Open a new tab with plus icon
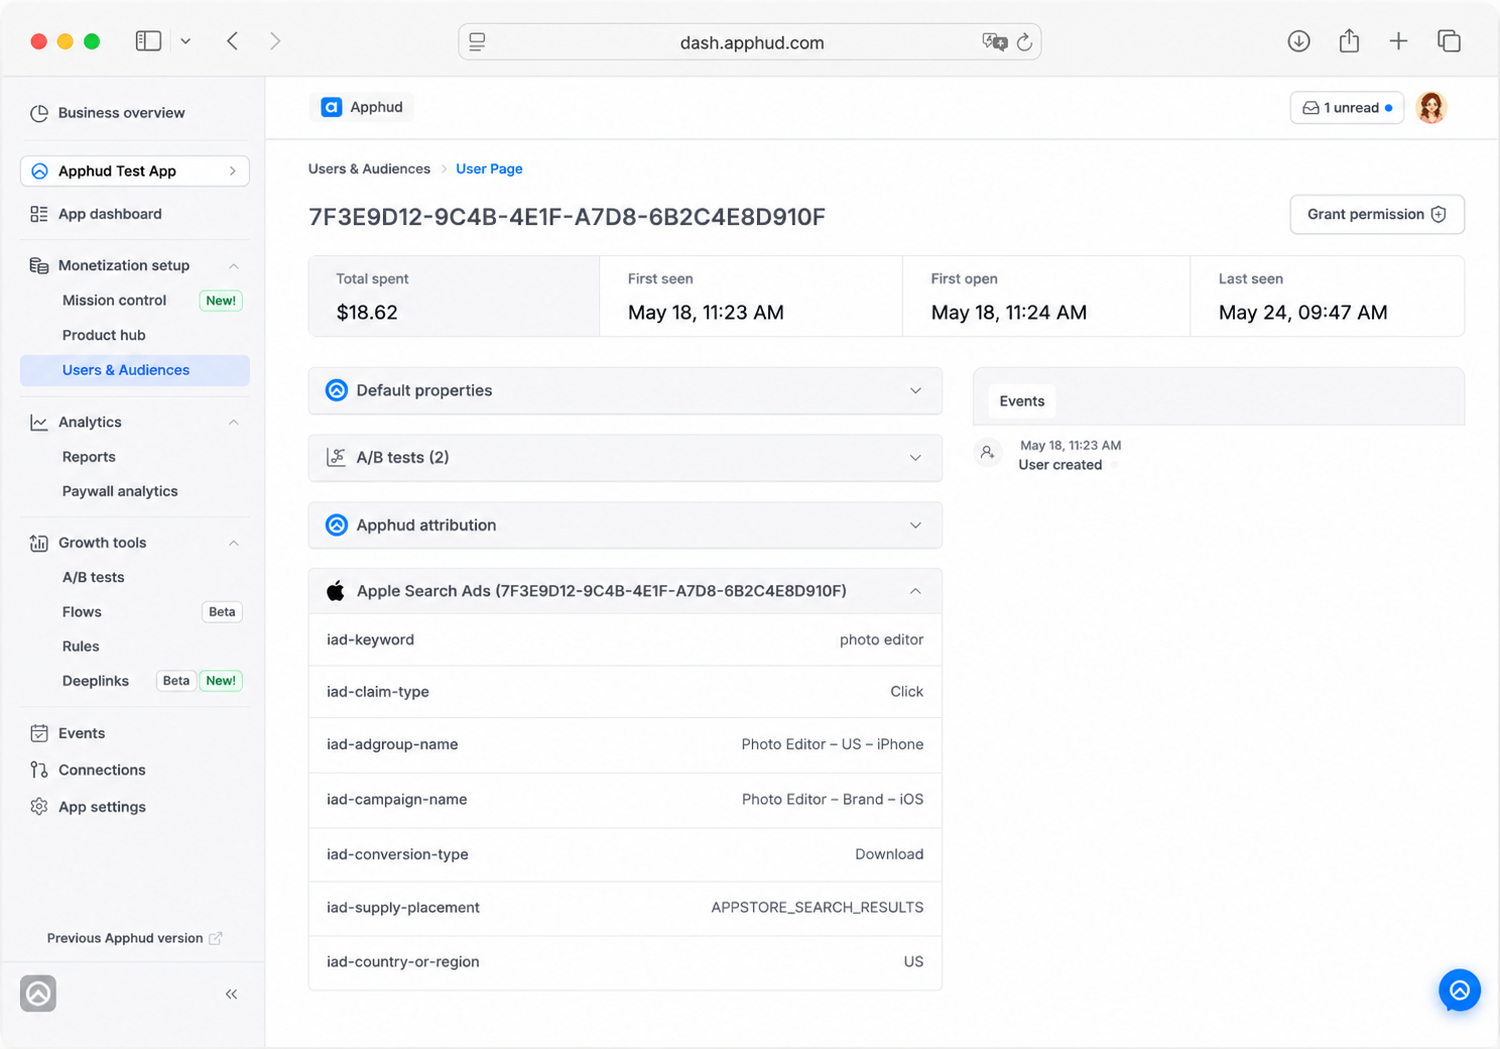The width and height of the screenshot is (1500, 1049). (1398, 41)
